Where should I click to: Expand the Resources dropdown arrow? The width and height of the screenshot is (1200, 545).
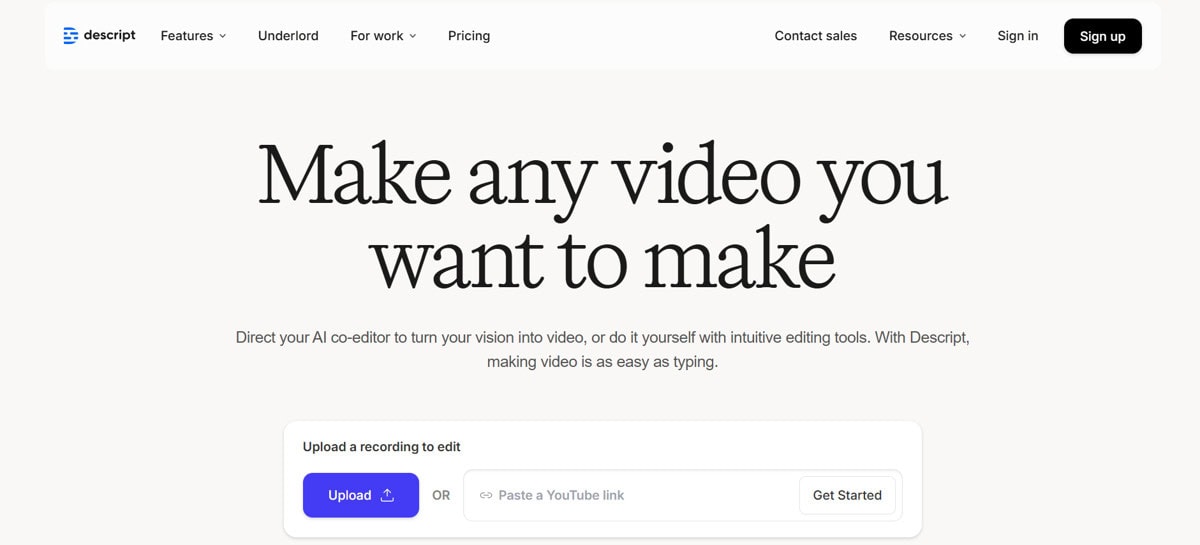pos(963,36)
